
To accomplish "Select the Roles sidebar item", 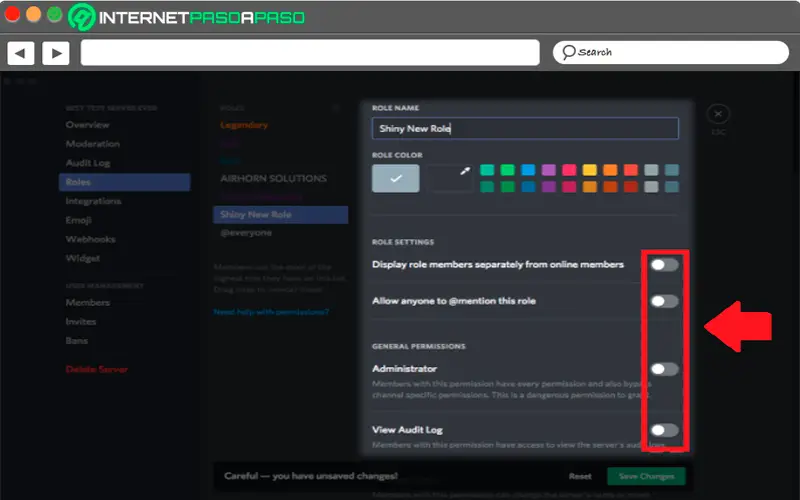I will tap(124, 182).
